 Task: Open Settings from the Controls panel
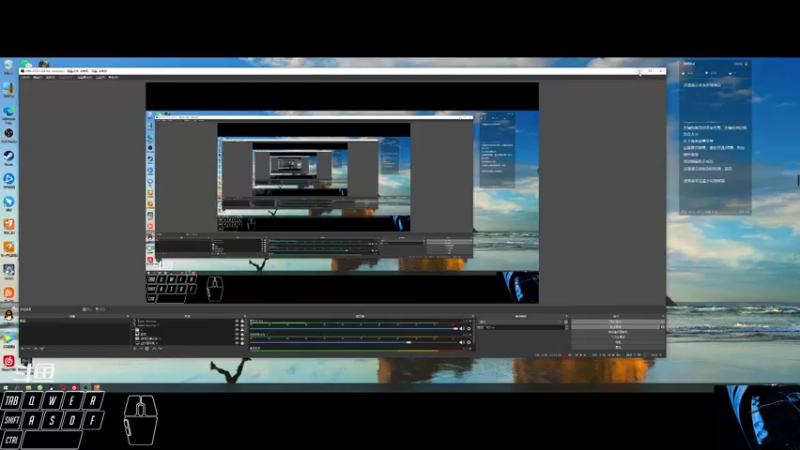[x=618, y=342]
